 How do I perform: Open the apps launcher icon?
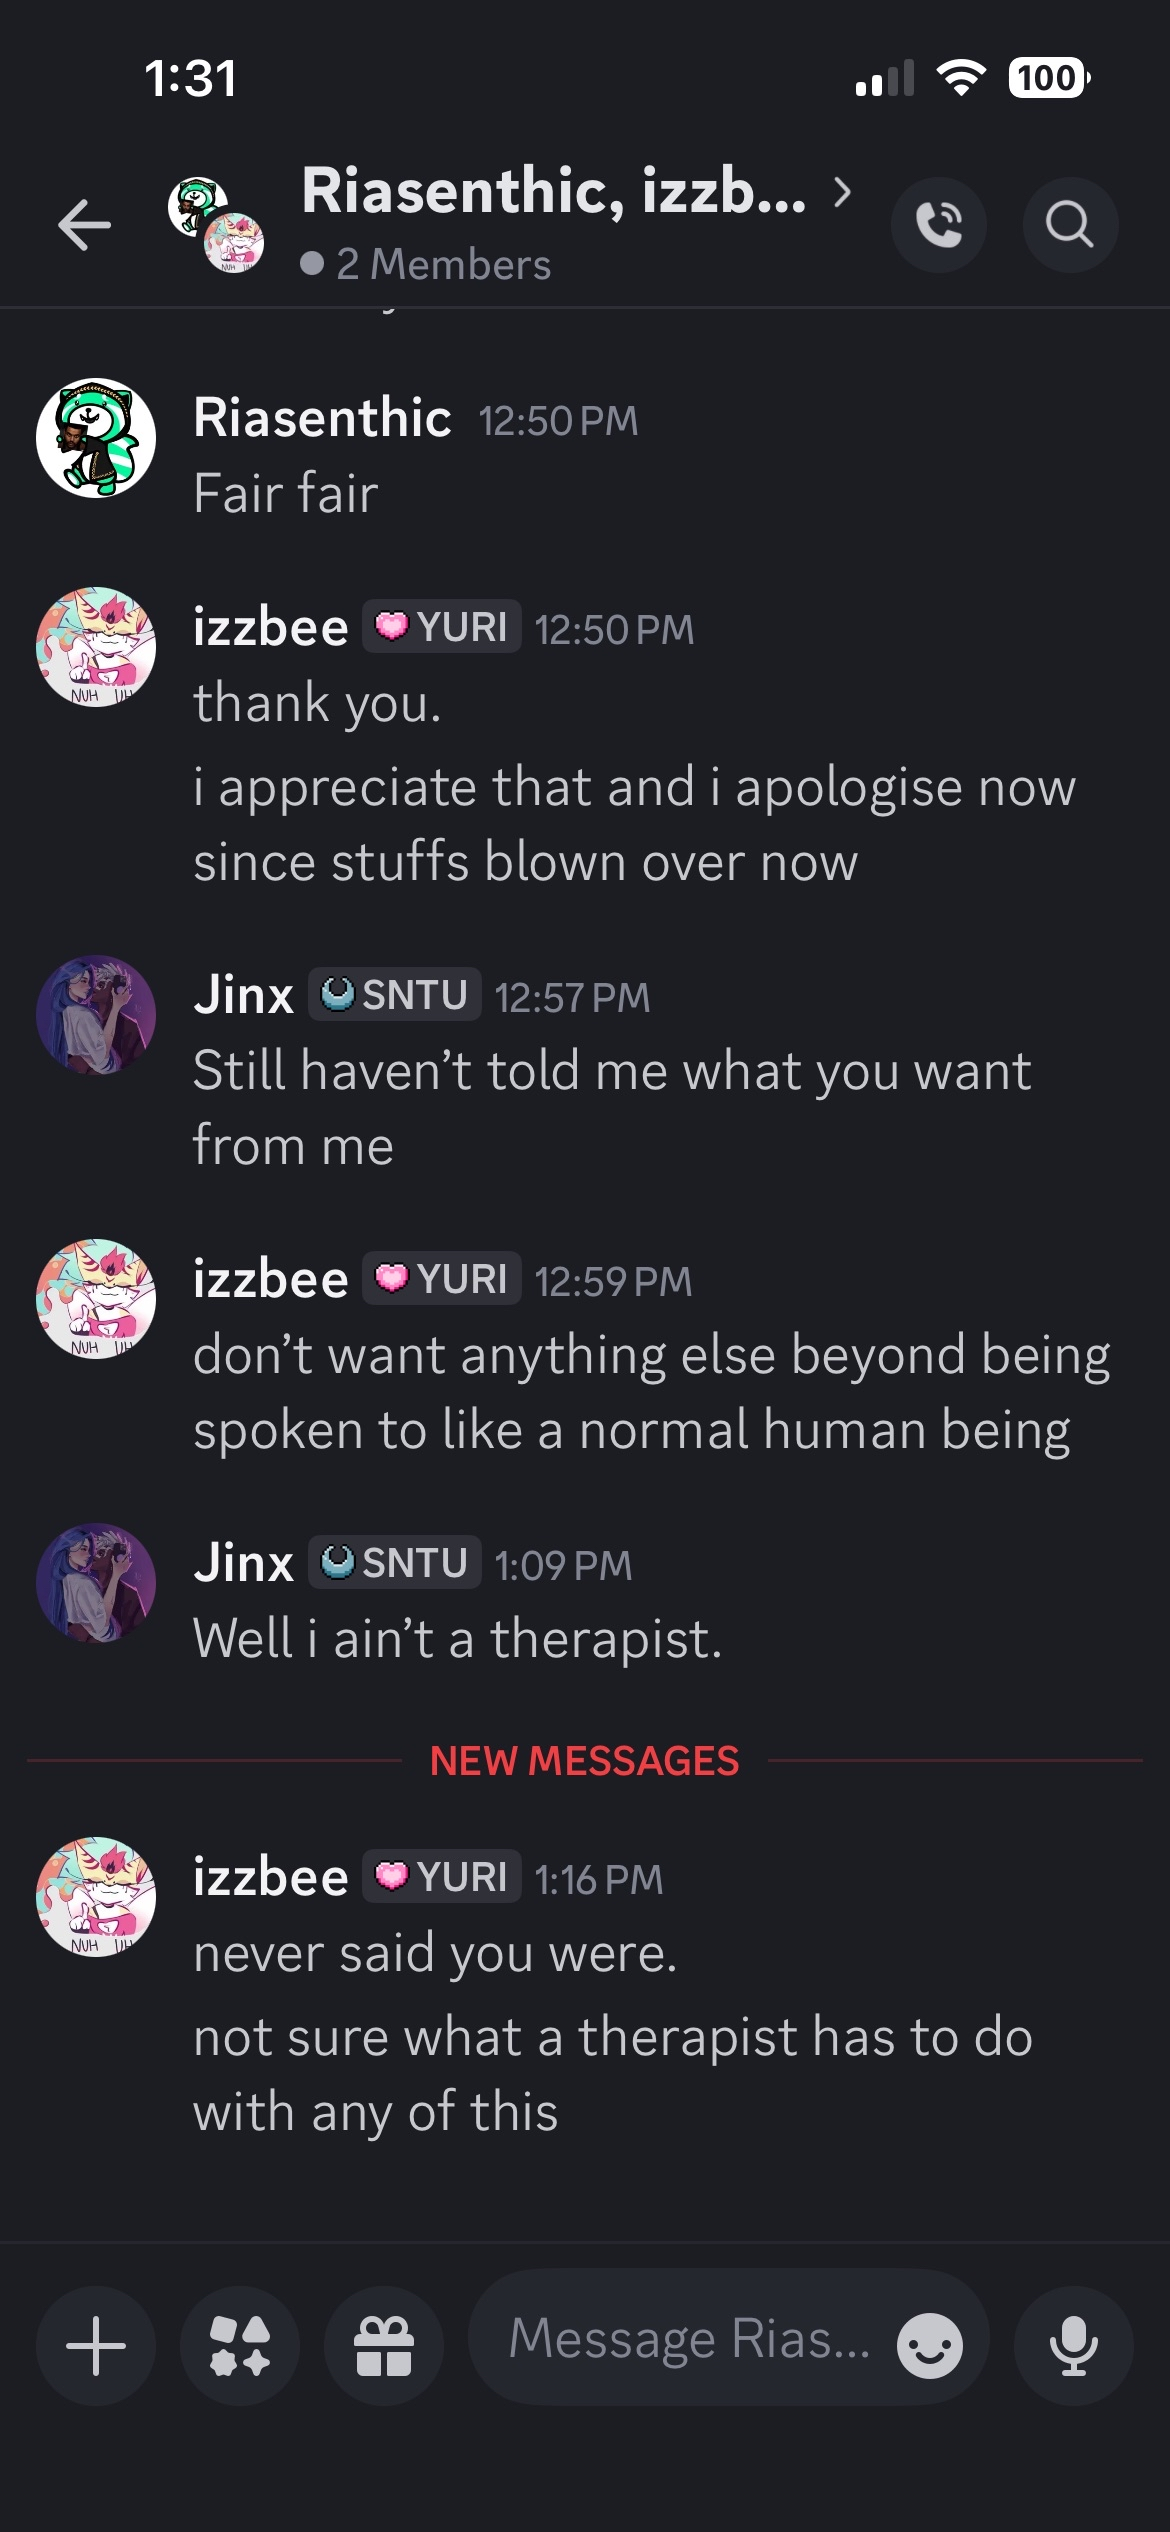coord(240,2345)
